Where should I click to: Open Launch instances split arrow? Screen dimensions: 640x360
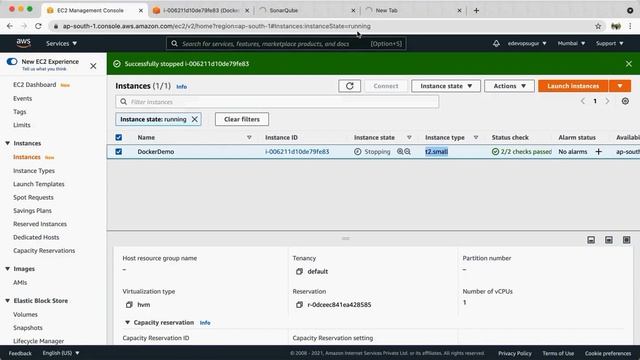pyautogui.click(x=620, y=86)
